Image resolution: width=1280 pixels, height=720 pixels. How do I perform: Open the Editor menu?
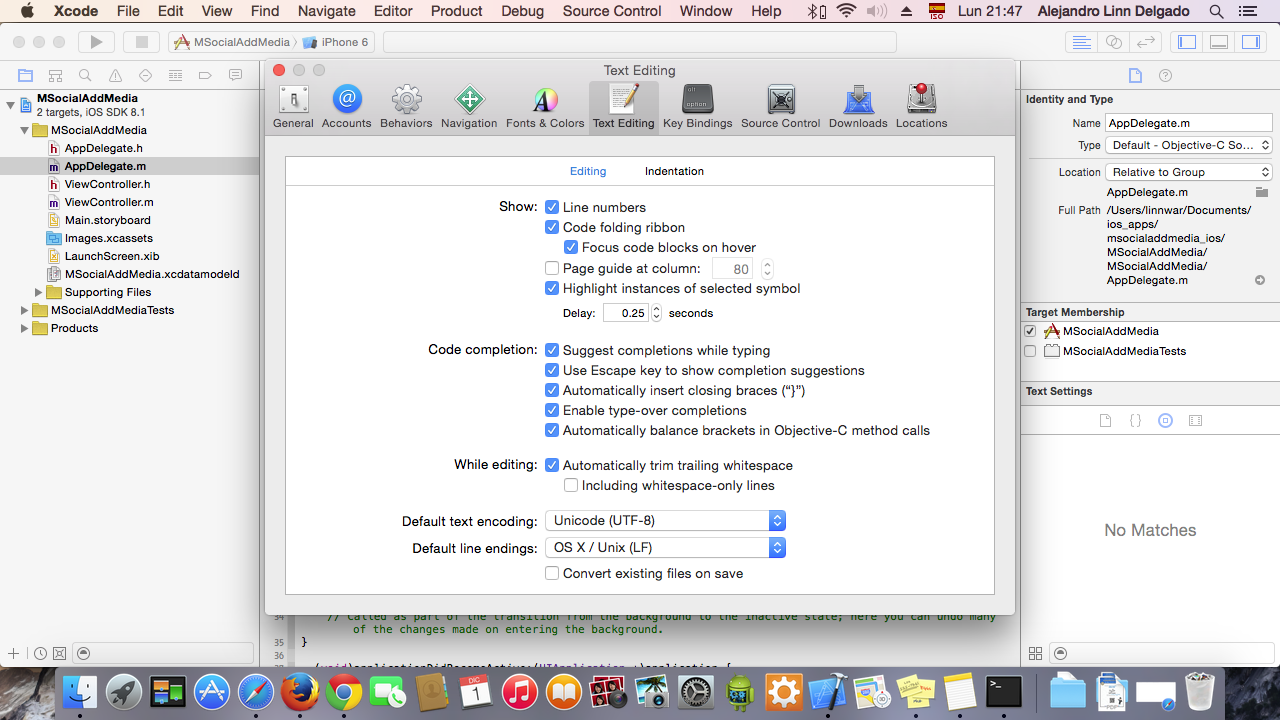point(393,11)
